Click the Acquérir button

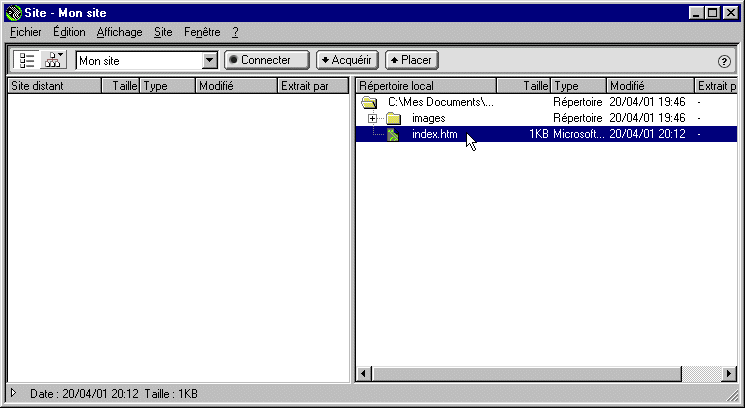click(347, 61)
